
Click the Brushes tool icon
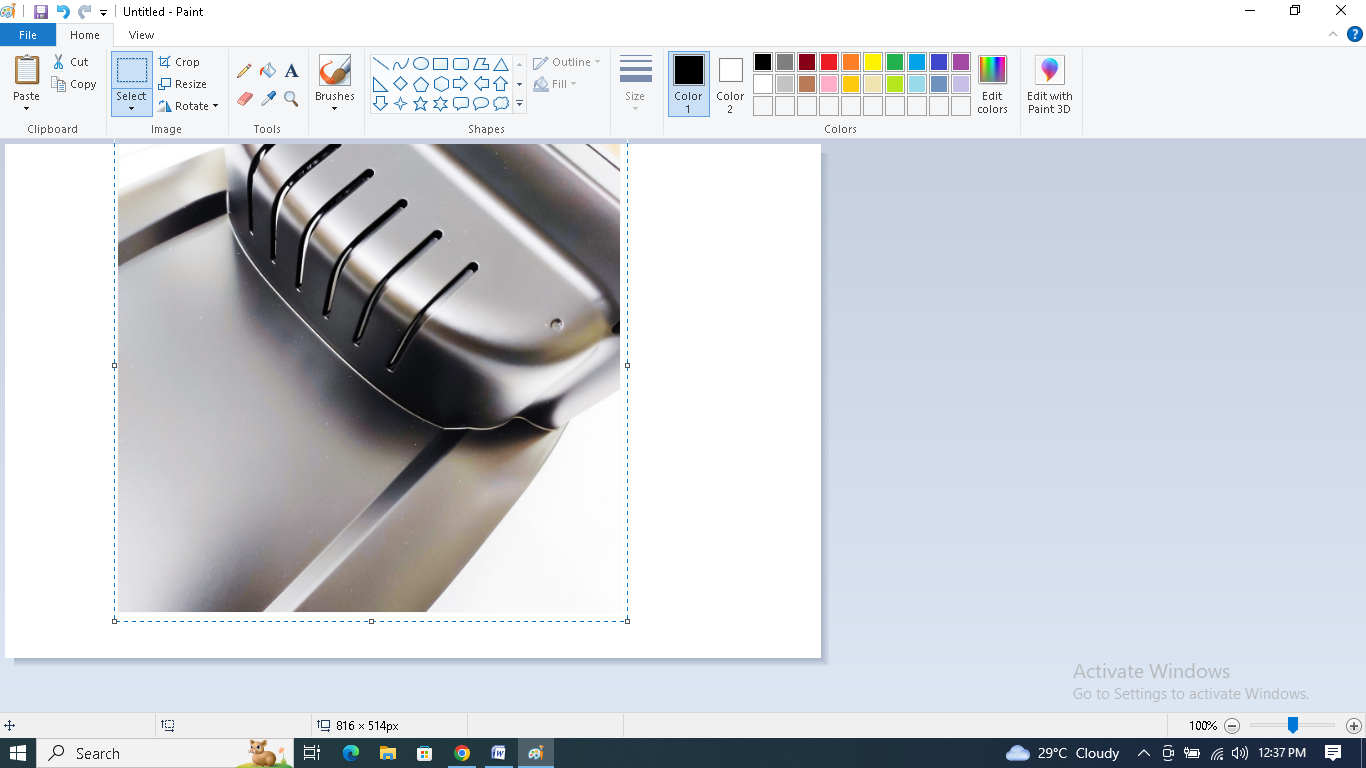[x=334, y=70]
